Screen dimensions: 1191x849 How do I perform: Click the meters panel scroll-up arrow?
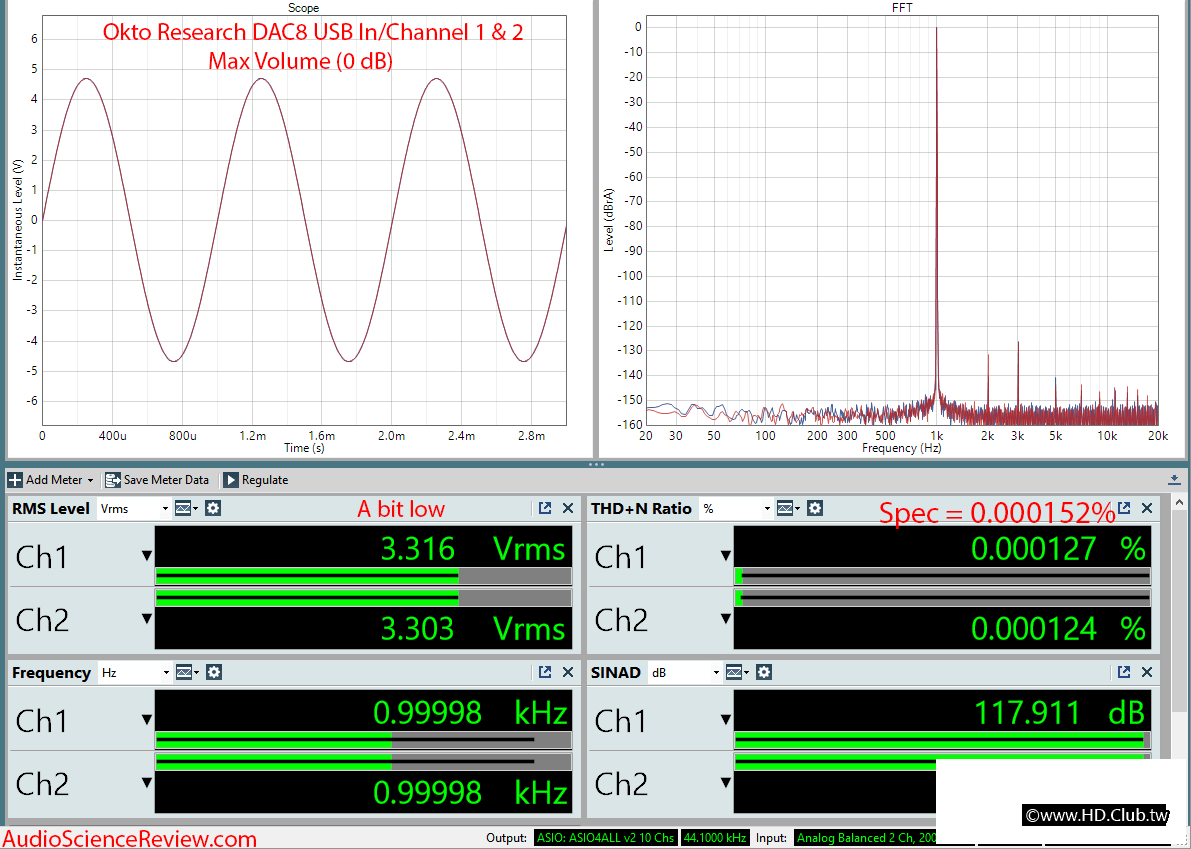point(1179,503)
